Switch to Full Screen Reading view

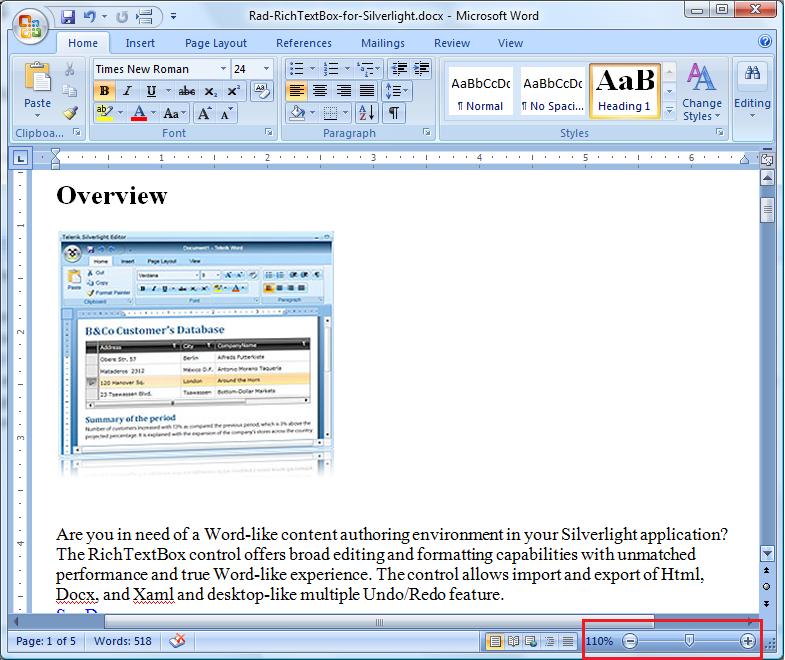pos(513,641)
